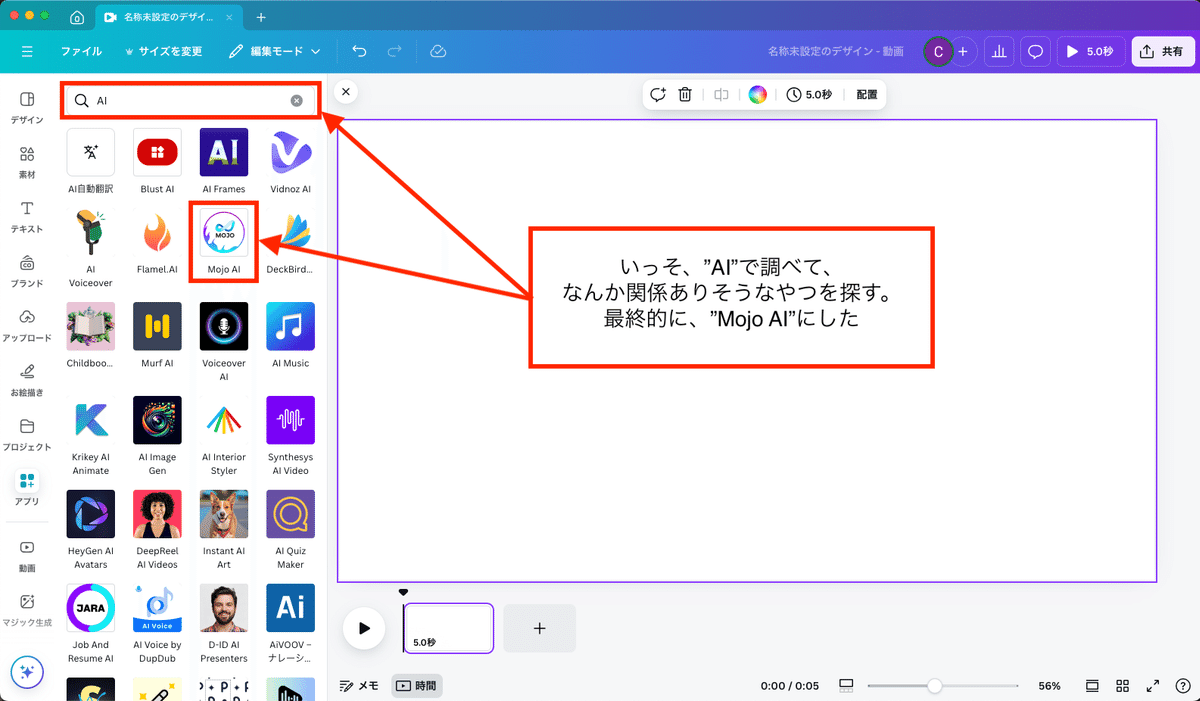
Task: Open the Flamel.AI app
Action: click(x=157, y=234)
